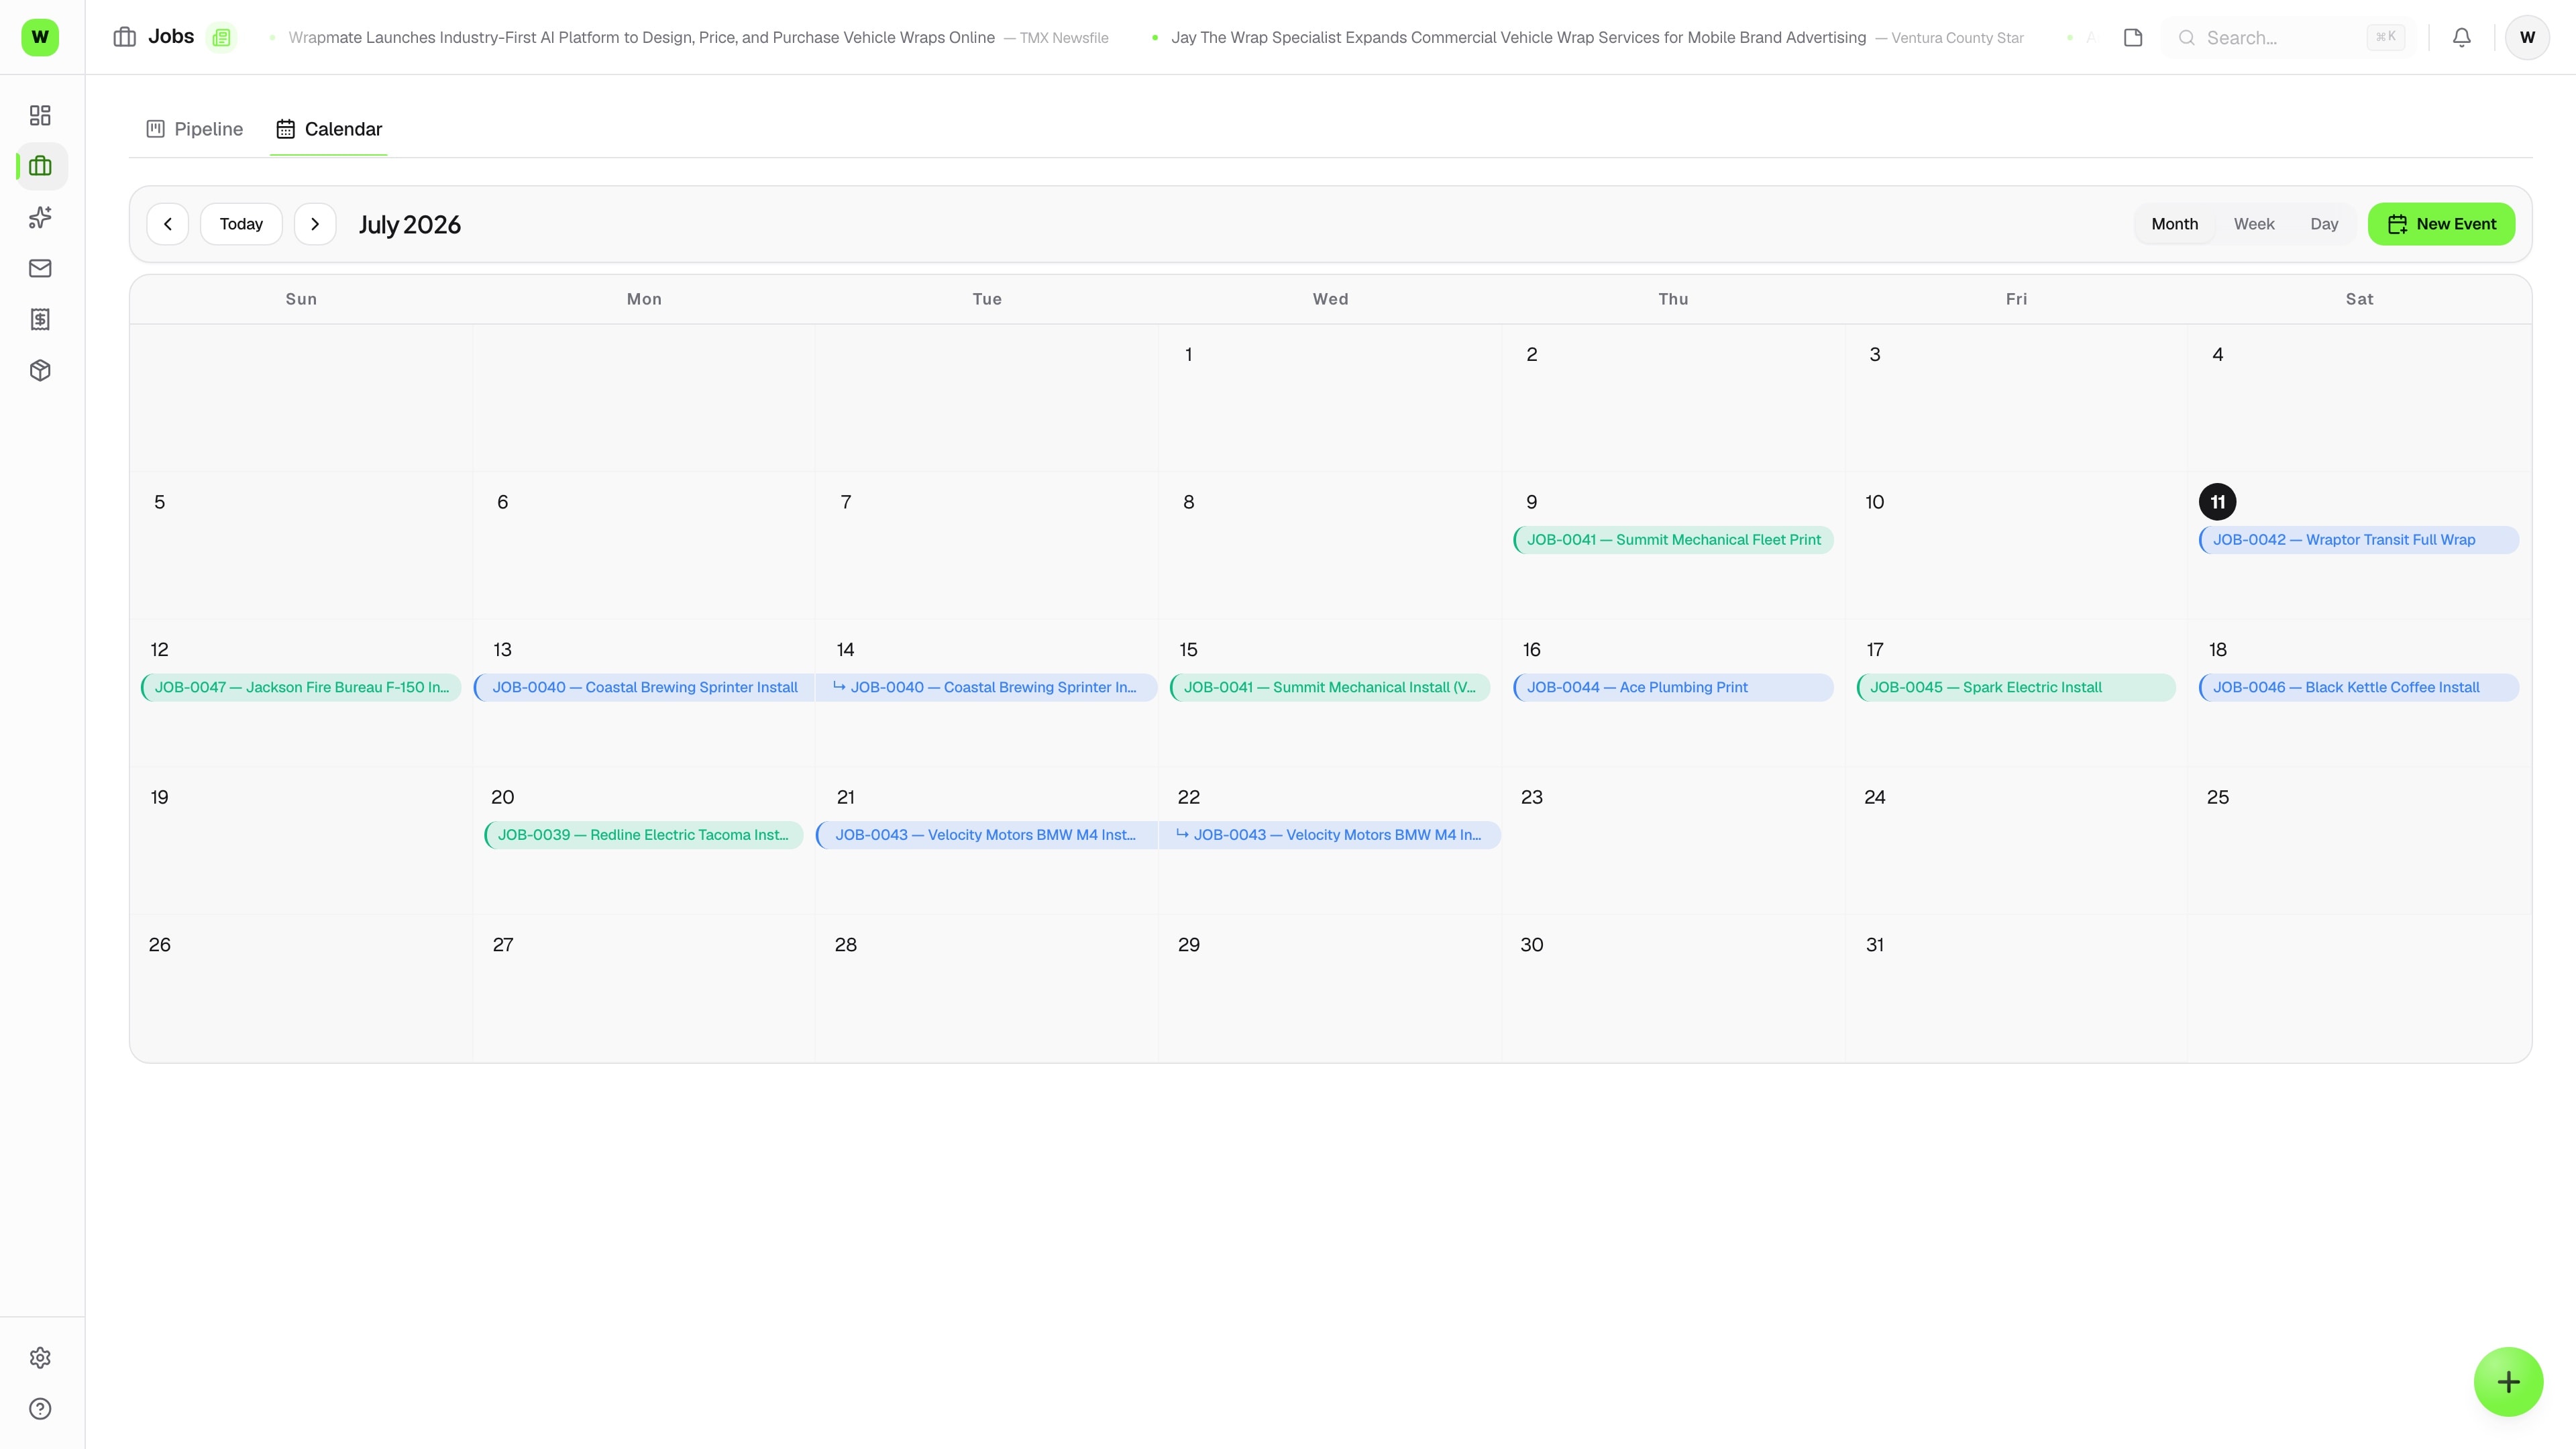The image size is (2576, 1449).
Task: Open the Invoices receipt icon in sidebar
Action: tap(40, 319)
